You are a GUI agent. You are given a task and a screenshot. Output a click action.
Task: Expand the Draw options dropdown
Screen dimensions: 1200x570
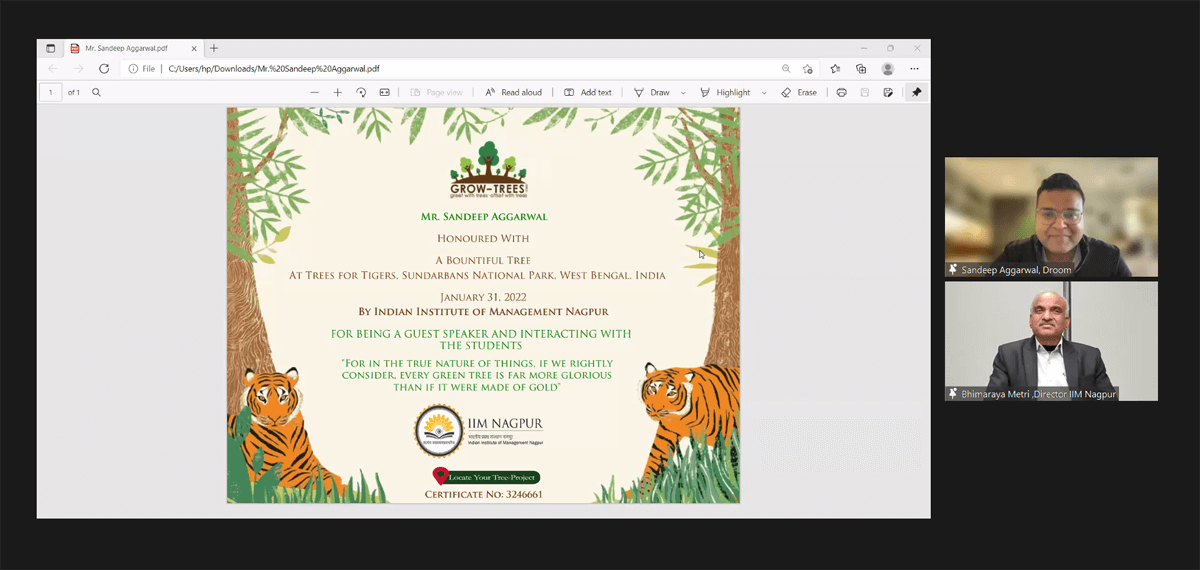[683, 92]
